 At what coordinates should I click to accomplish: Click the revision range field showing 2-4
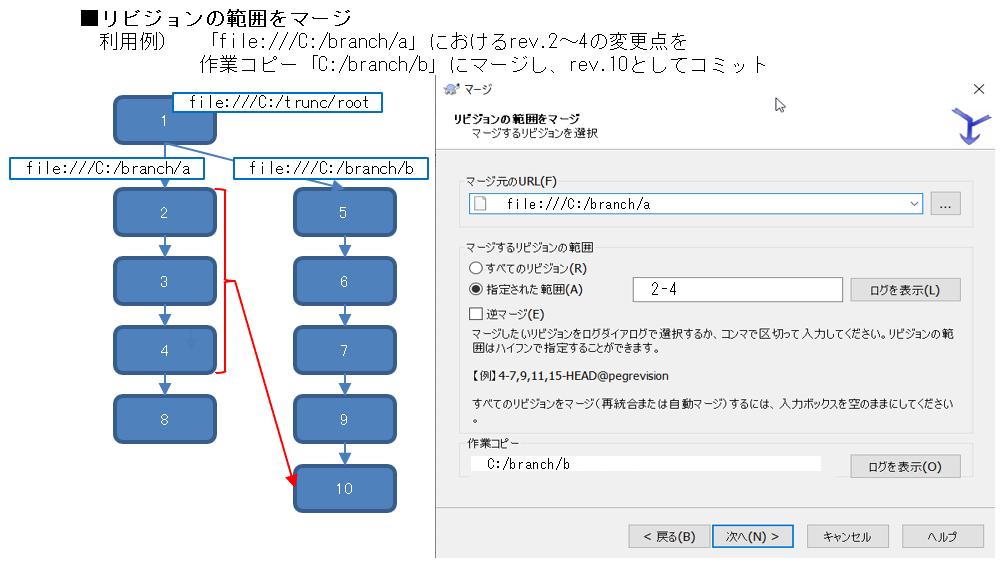click(737, 290)
